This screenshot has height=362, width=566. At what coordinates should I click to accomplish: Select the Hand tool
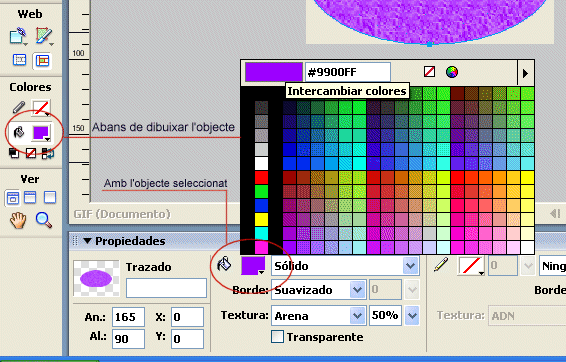tap(18, 220)
